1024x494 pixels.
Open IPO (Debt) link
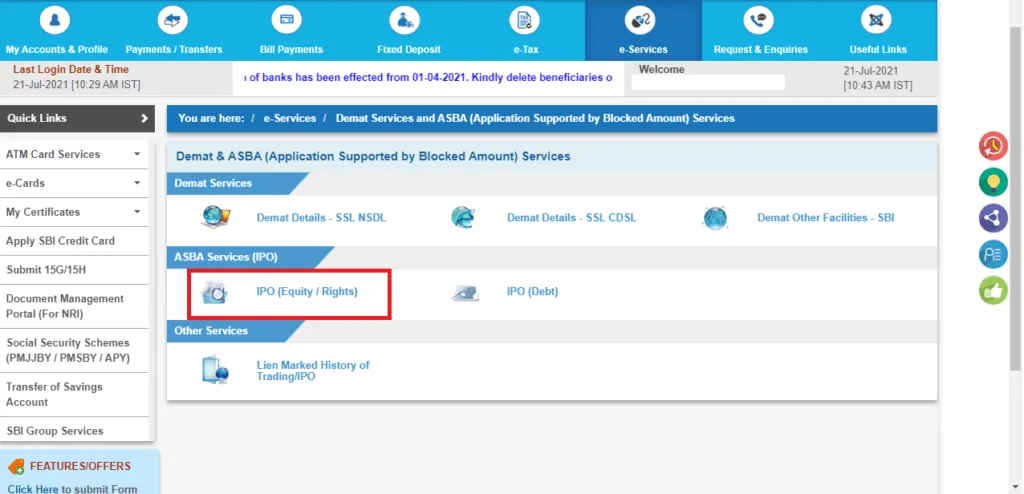532,292
